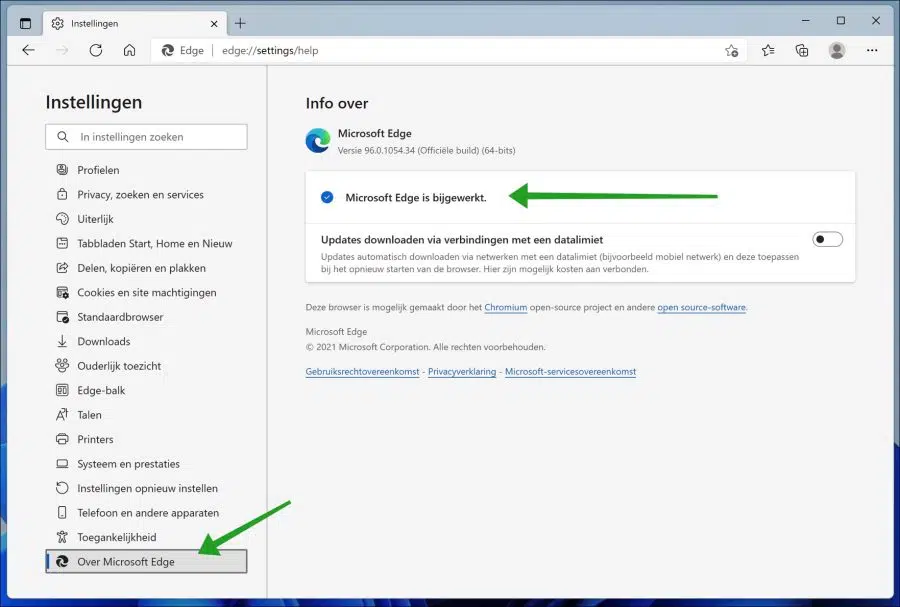Click the Edge site identity icon in address bar
This screenshot has width=900, height=607.
[x=168, y=50]
